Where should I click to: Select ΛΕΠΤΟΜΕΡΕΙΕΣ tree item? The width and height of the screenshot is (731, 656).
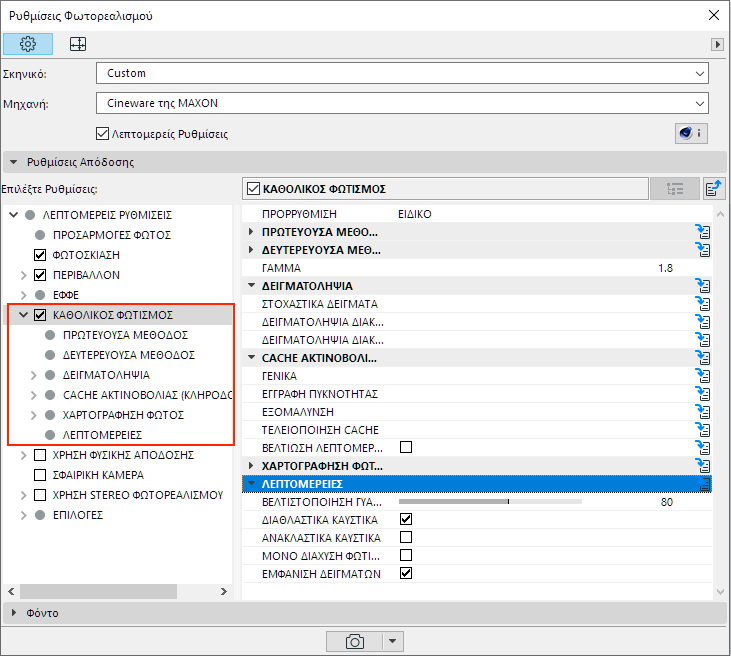click(x=102, y=435)
